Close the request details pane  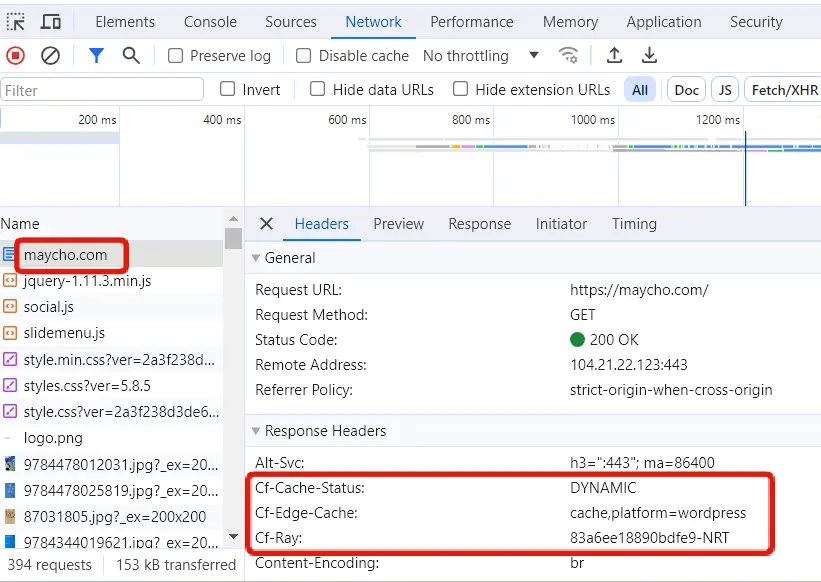(266, 224)
